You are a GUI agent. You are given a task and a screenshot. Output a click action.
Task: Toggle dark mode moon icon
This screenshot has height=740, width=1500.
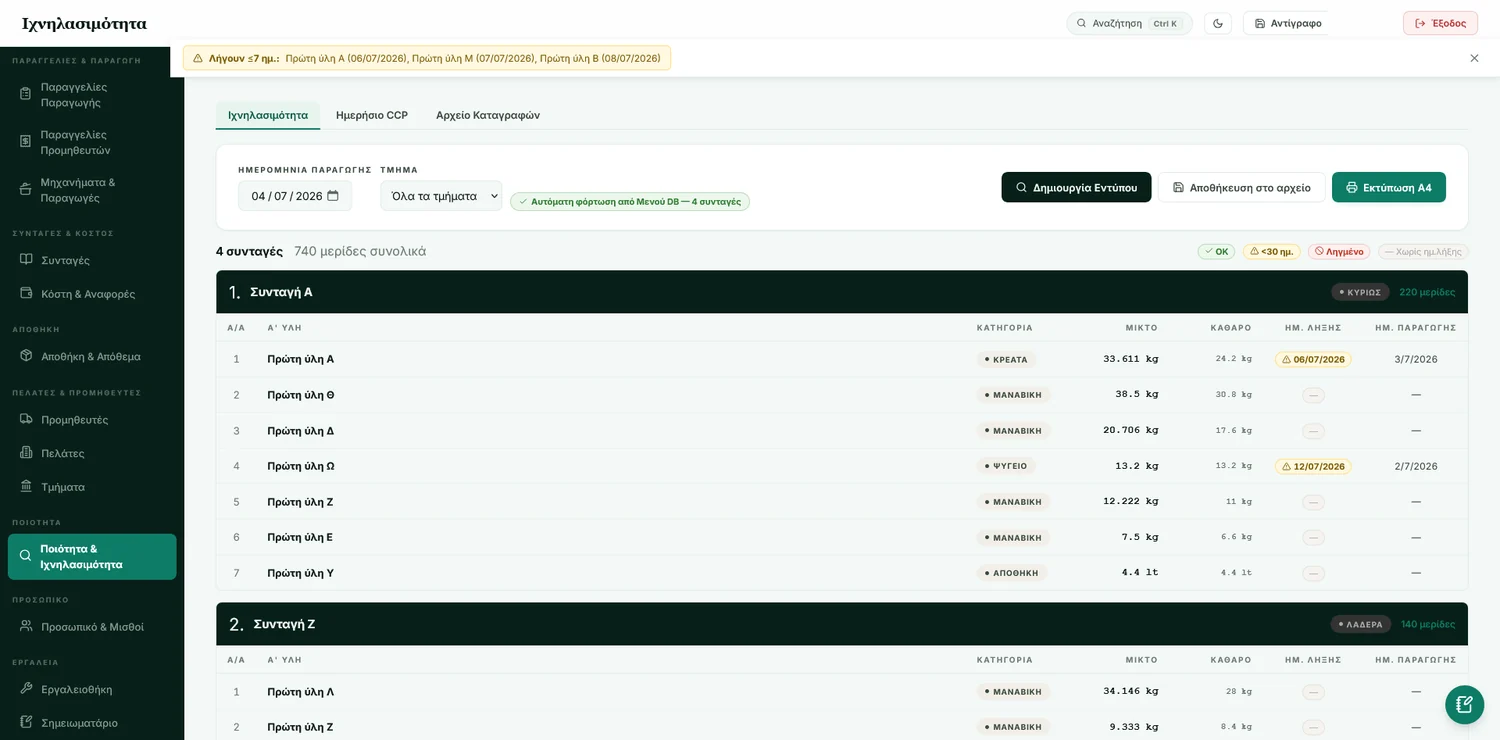(x=1218, y=23)
